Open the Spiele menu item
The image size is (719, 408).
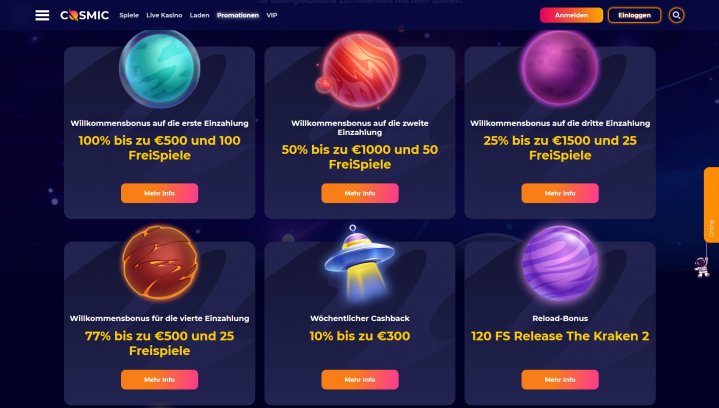tap(129, 15)
